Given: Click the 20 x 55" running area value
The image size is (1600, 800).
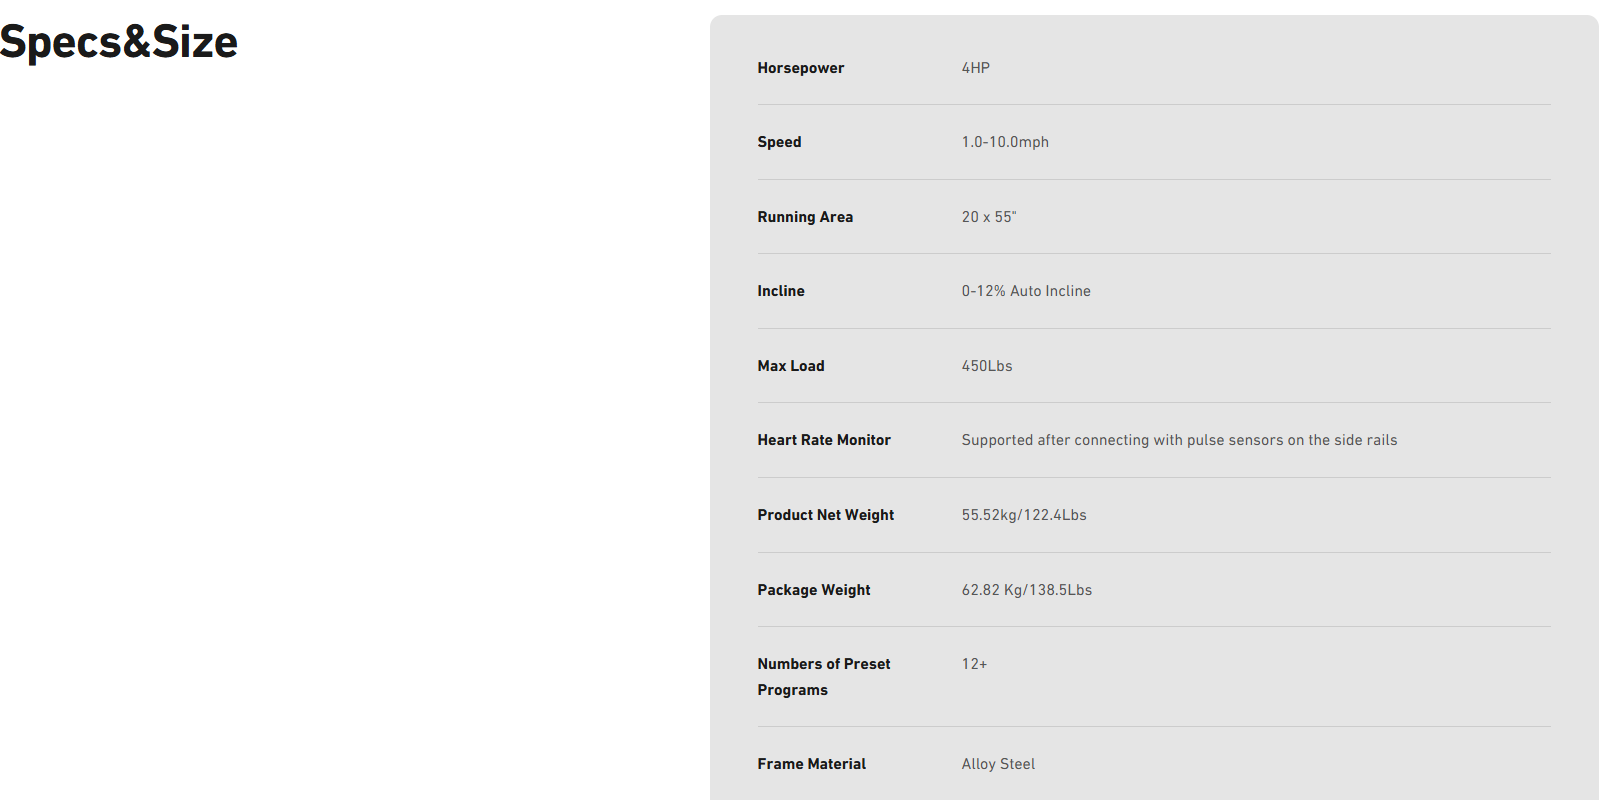Looking at the screenshot, I should coord(989,217).
